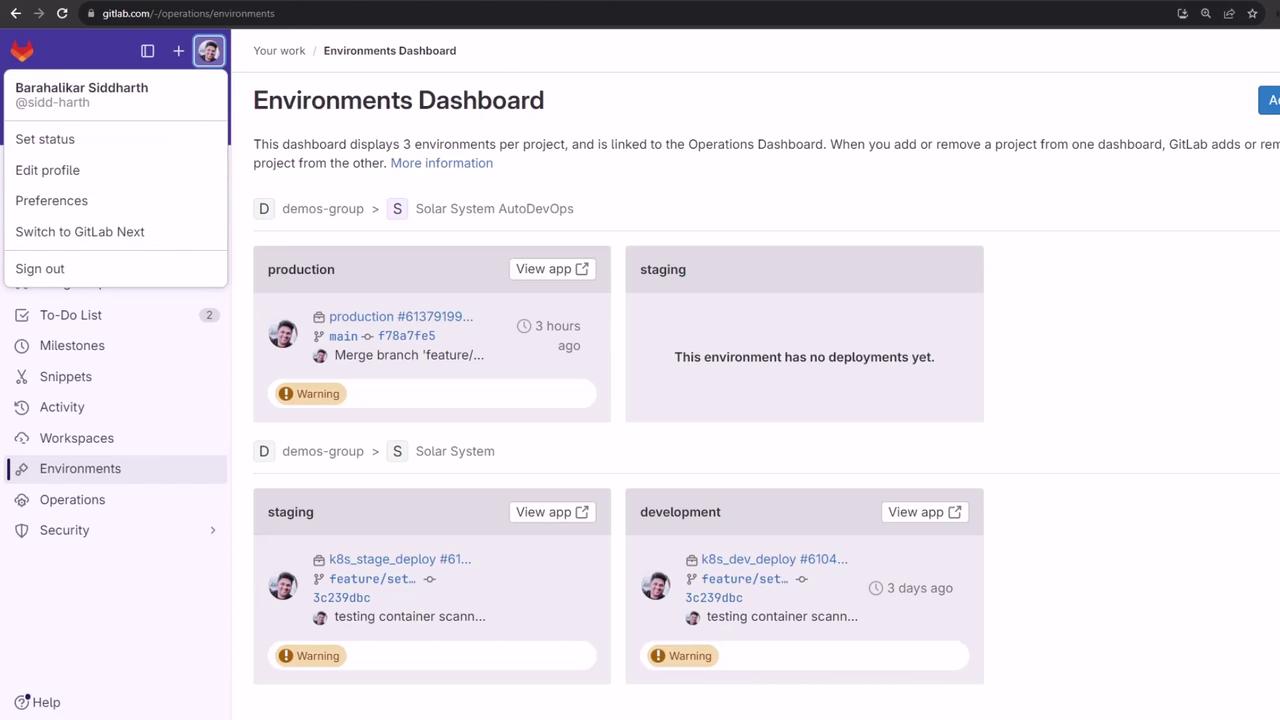Open the Help menu

(38, 702)
